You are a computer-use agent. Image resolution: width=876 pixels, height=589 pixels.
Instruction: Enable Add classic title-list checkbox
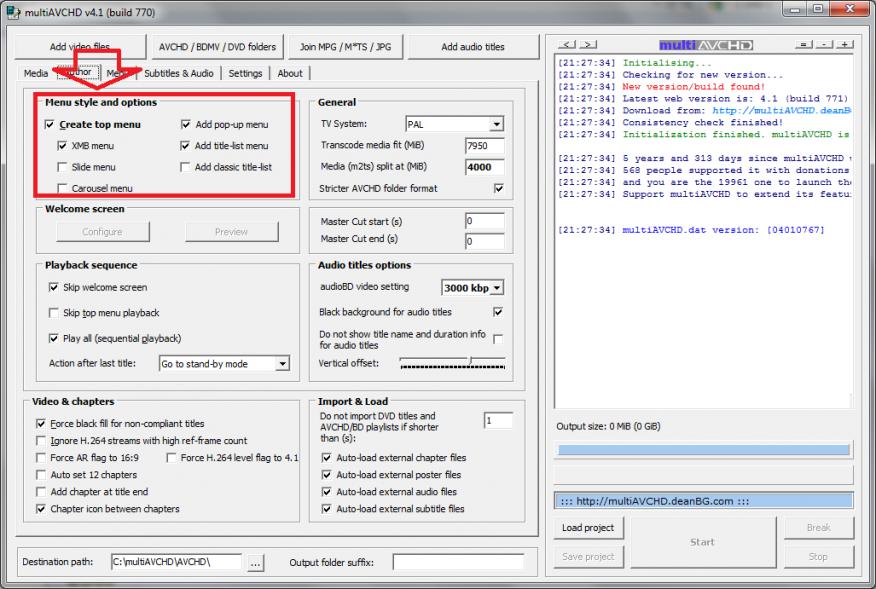(x=185, y=167)
